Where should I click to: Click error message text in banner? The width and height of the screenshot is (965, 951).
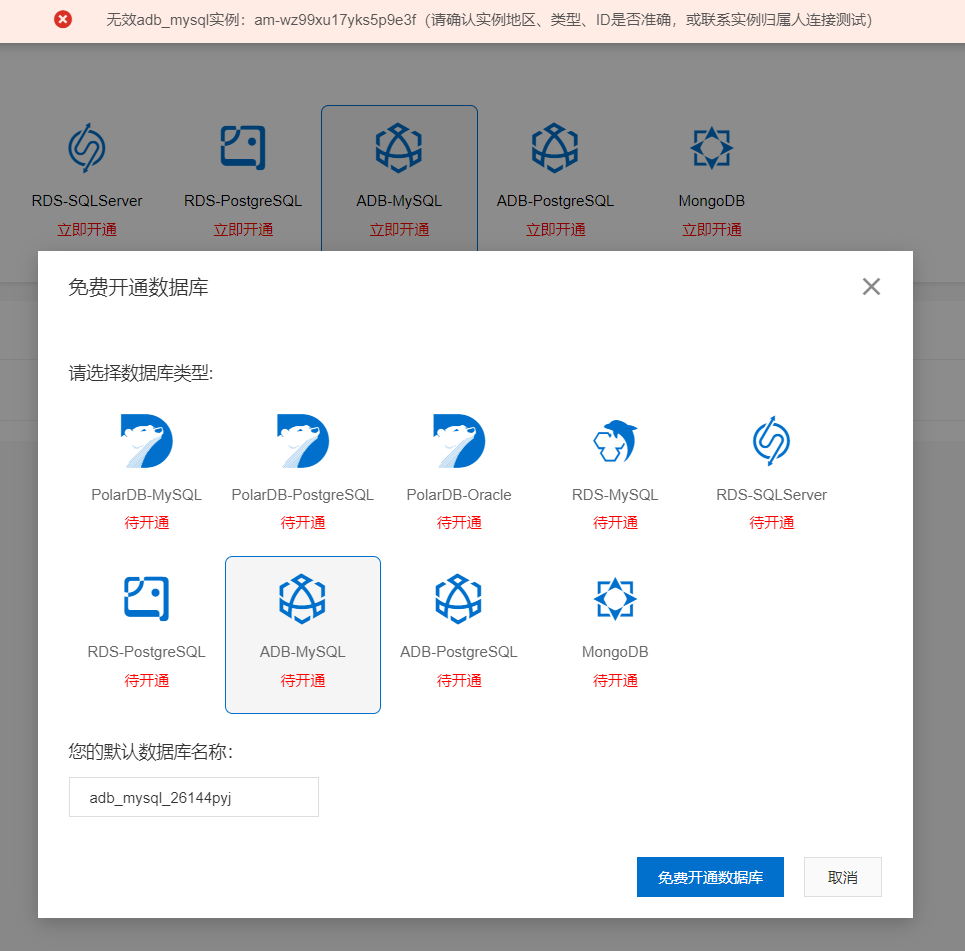pyautogui.click(x=489, y=20)
